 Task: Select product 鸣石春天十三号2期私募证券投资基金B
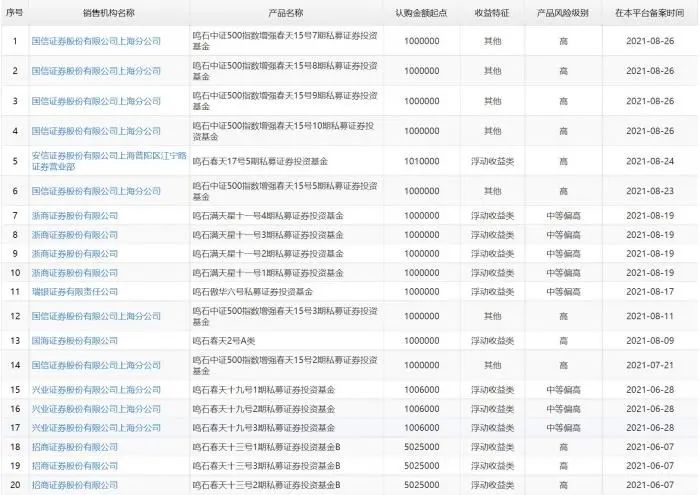pos(266,485)
